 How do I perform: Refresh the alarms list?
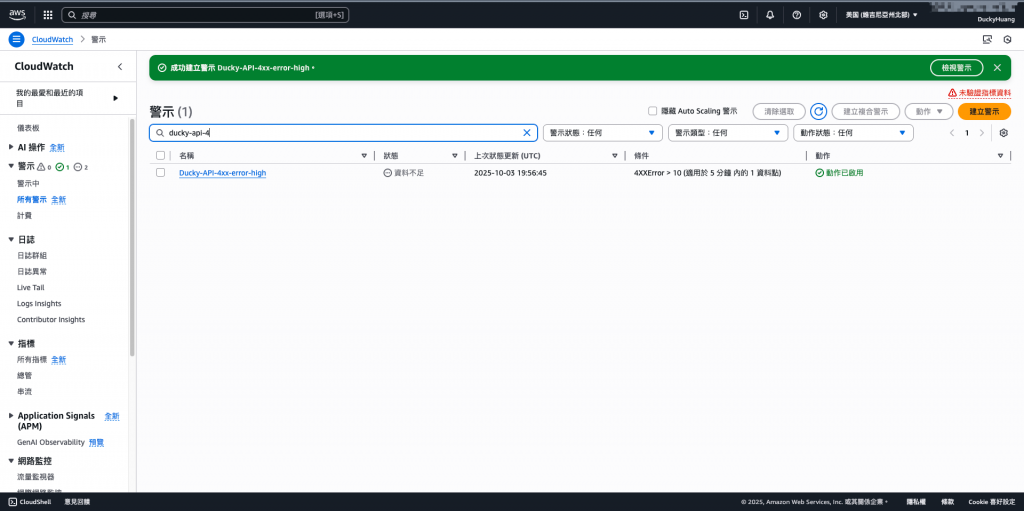pyautogui.click(x=818, y=112)
